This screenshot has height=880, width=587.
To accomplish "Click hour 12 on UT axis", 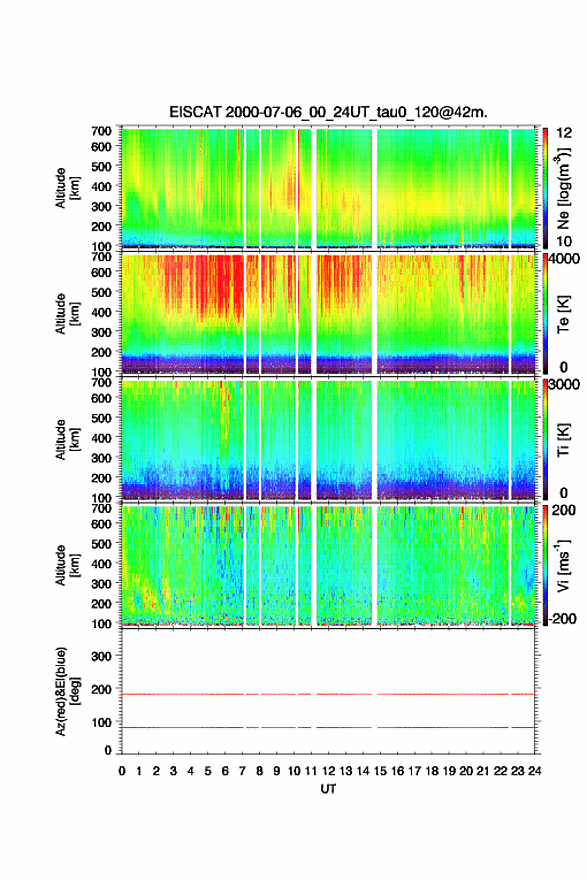I will [328, 771].
